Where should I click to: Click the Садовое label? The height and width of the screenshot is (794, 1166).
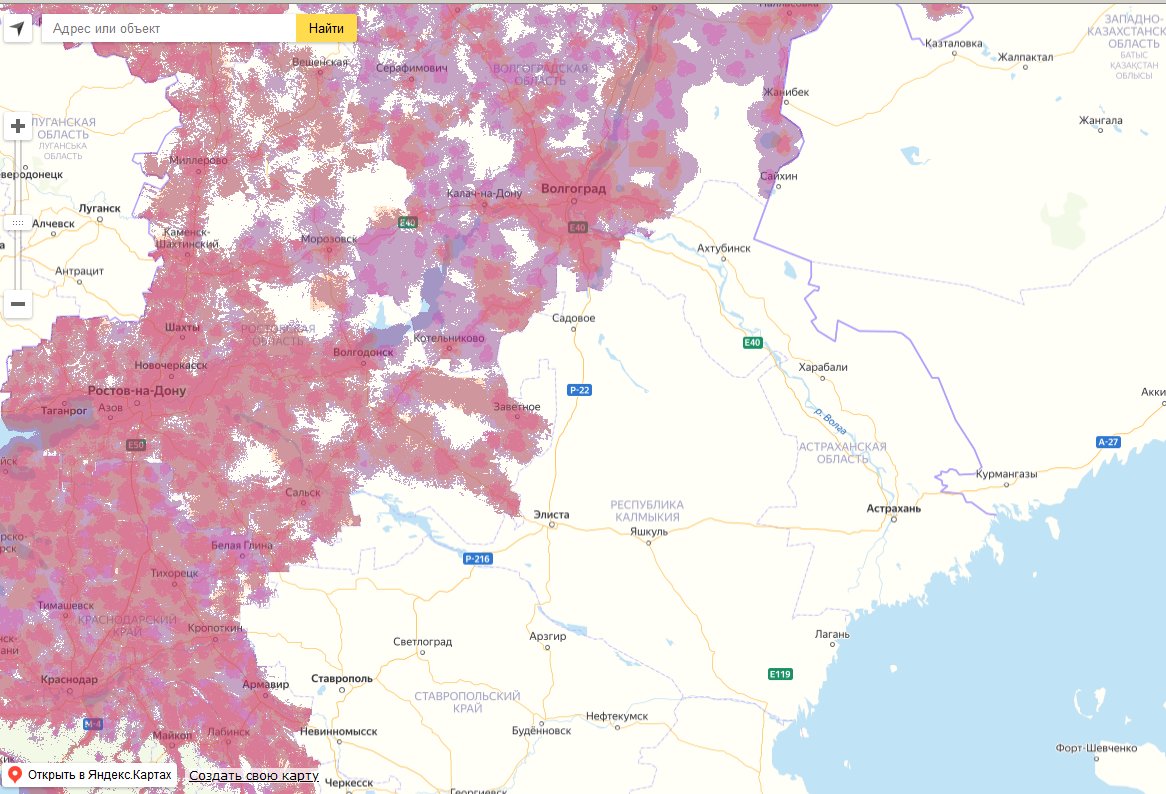(573, 317)
